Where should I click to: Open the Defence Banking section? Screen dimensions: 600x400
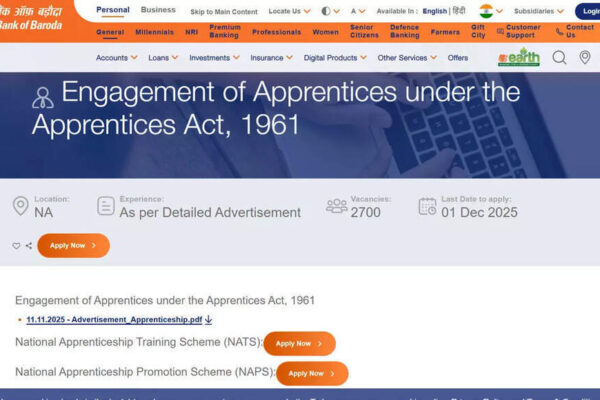tap(404, 31)
